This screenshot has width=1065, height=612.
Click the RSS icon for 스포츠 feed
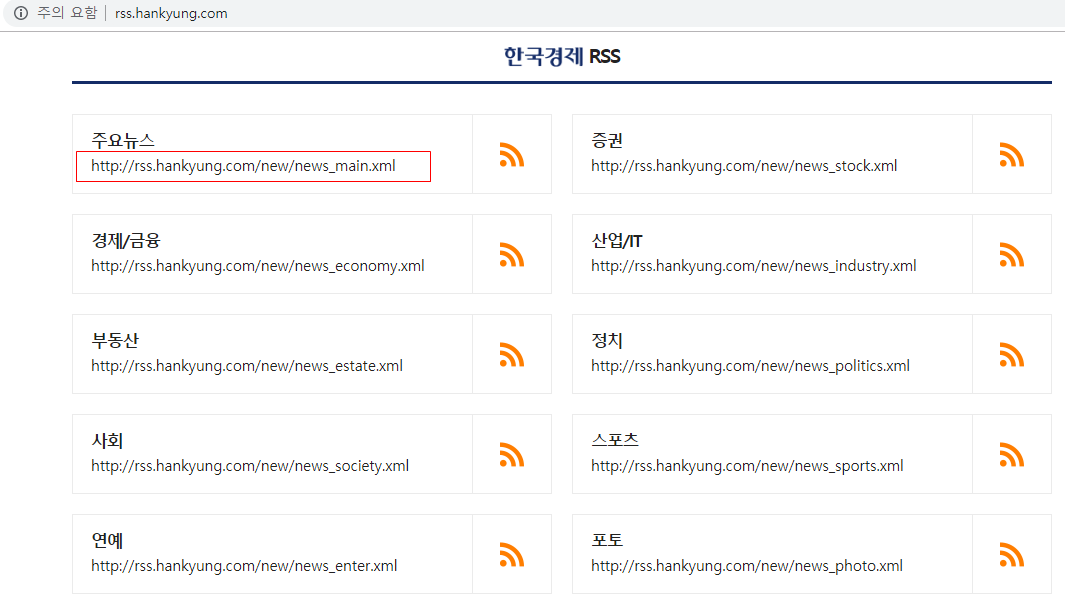click(x=1011, y=454)
